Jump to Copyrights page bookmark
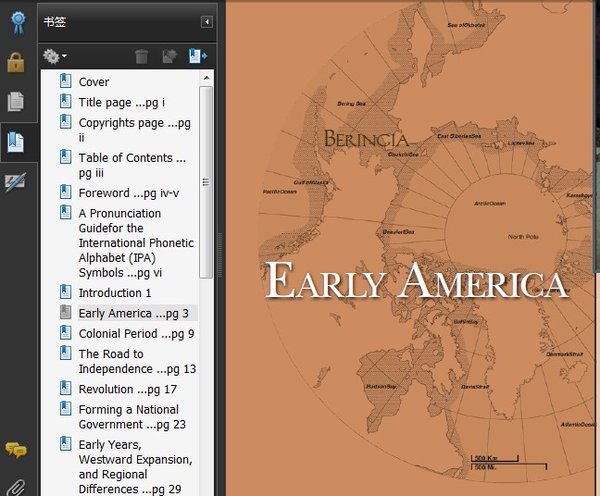Screen dimensions: 600x496 tap(134, 130)
